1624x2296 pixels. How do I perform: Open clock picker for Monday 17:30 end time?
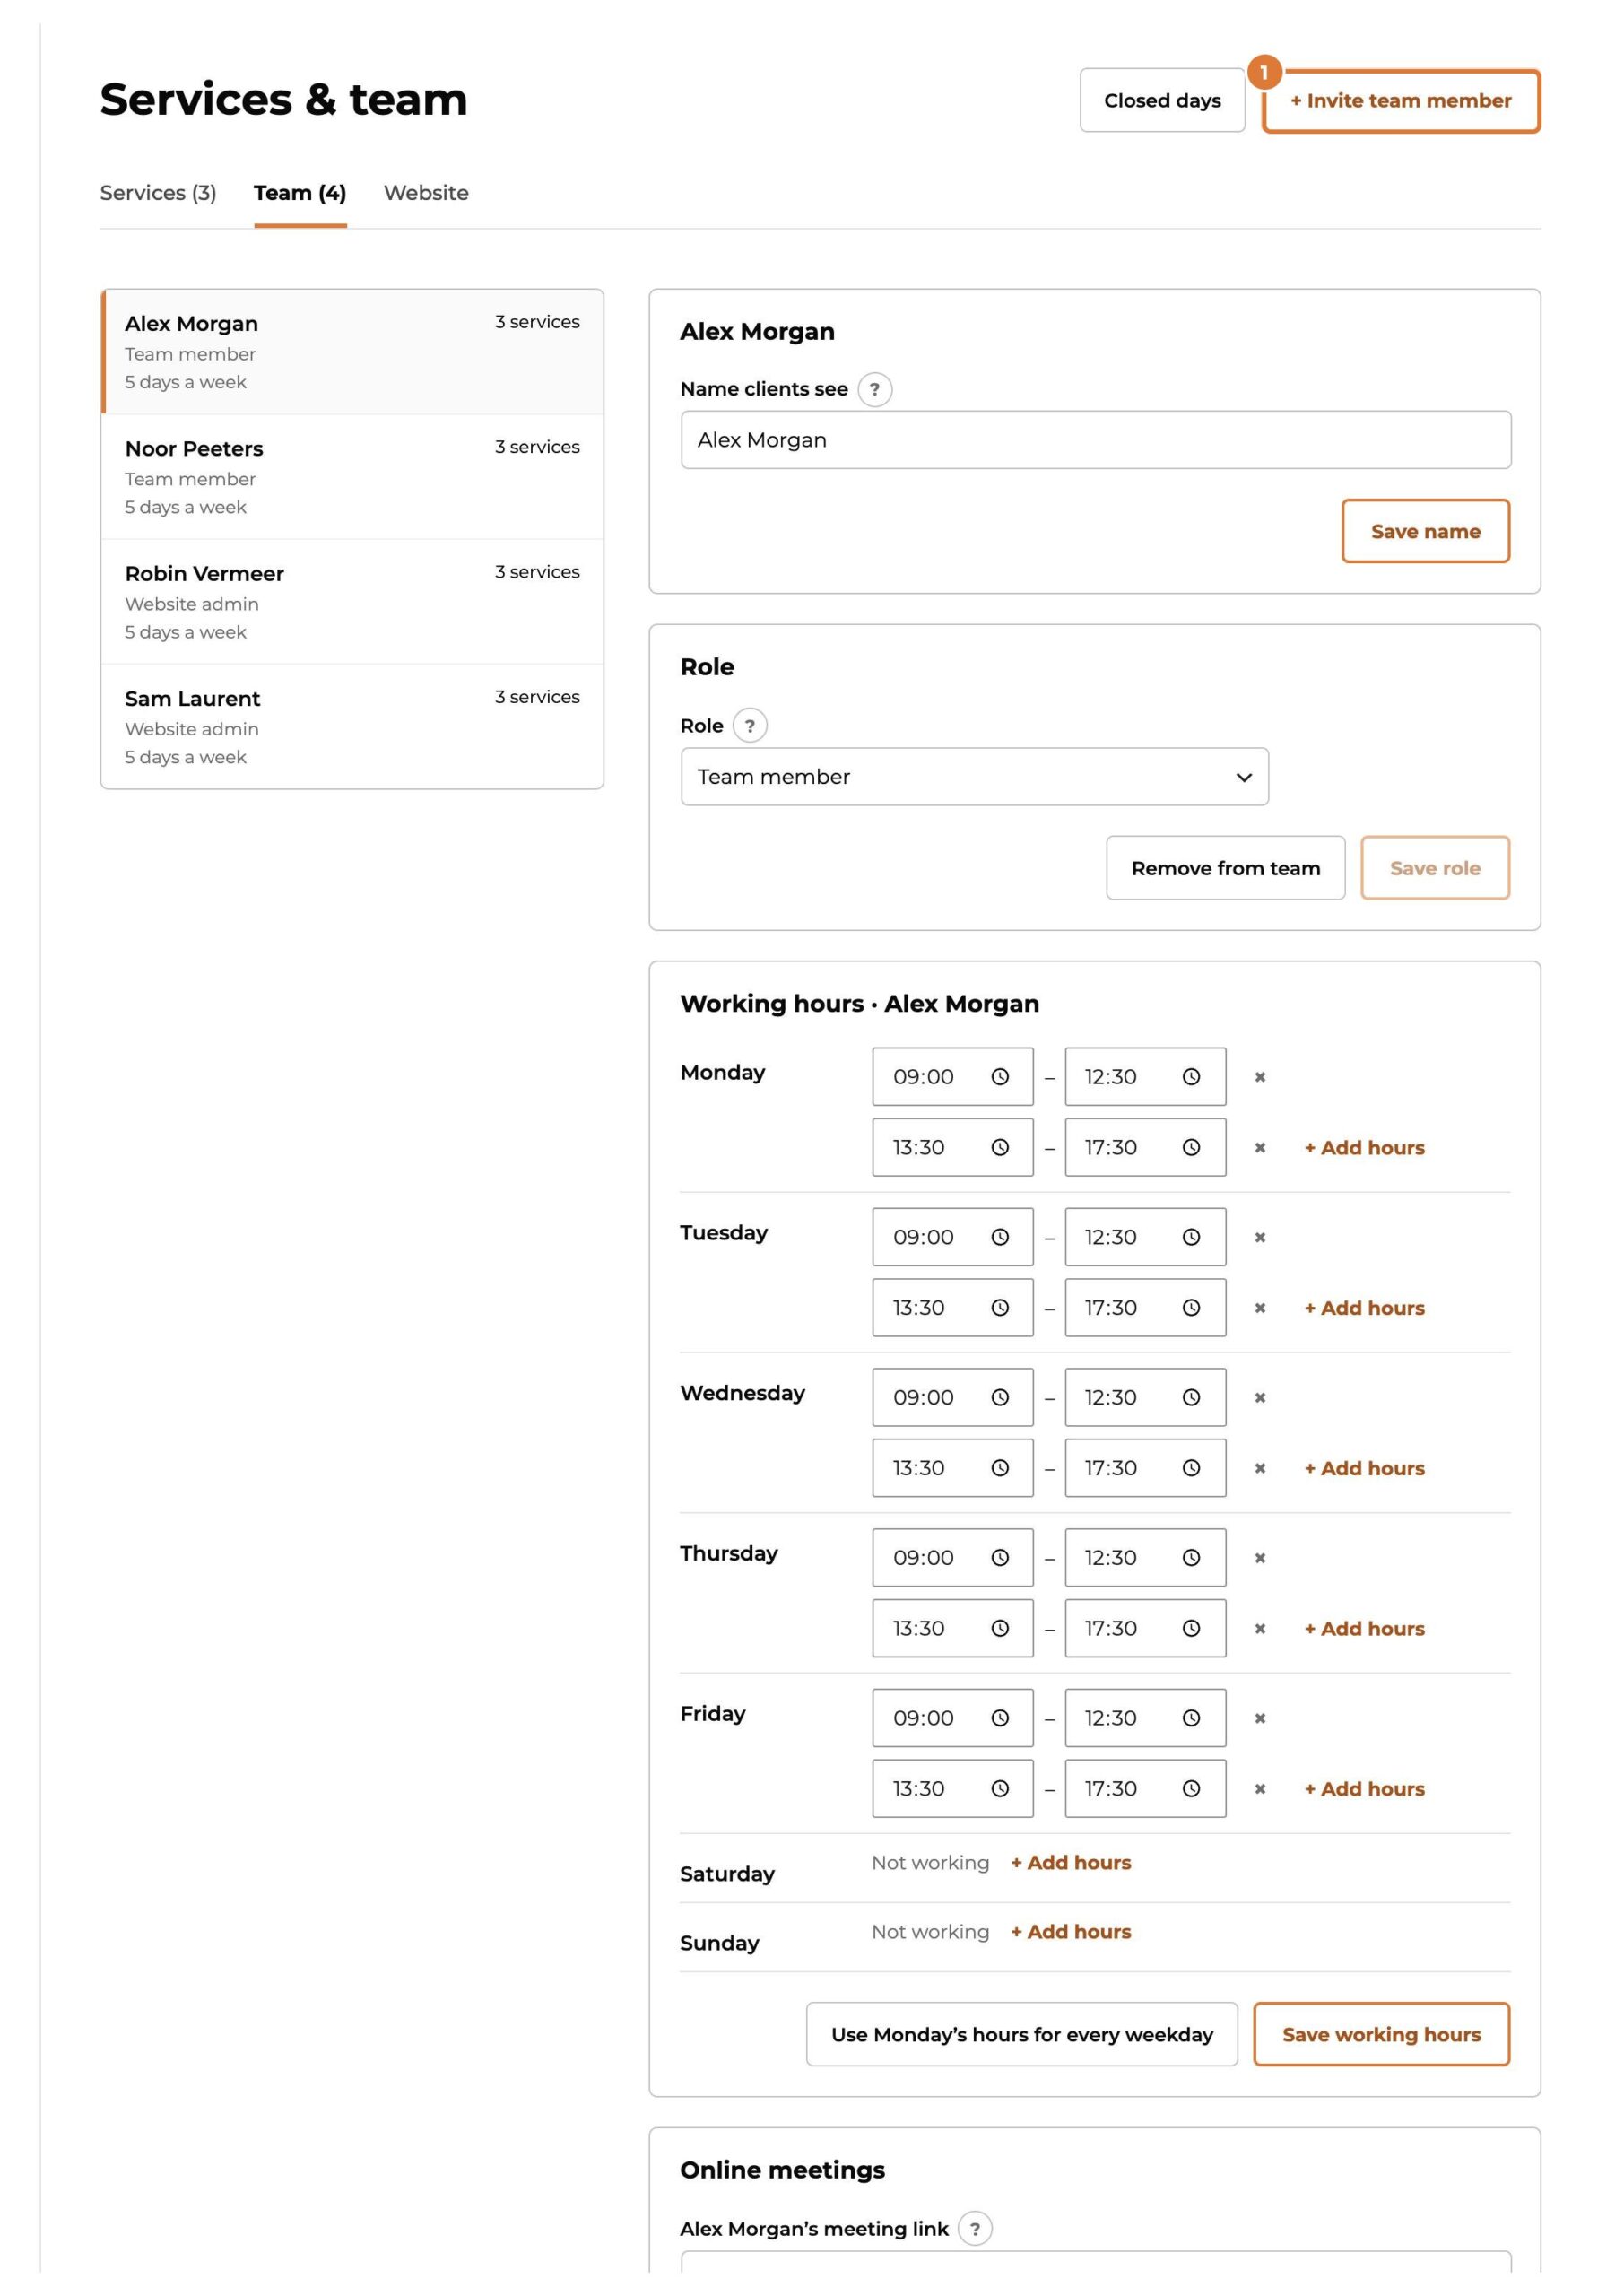[1191, 1148]
